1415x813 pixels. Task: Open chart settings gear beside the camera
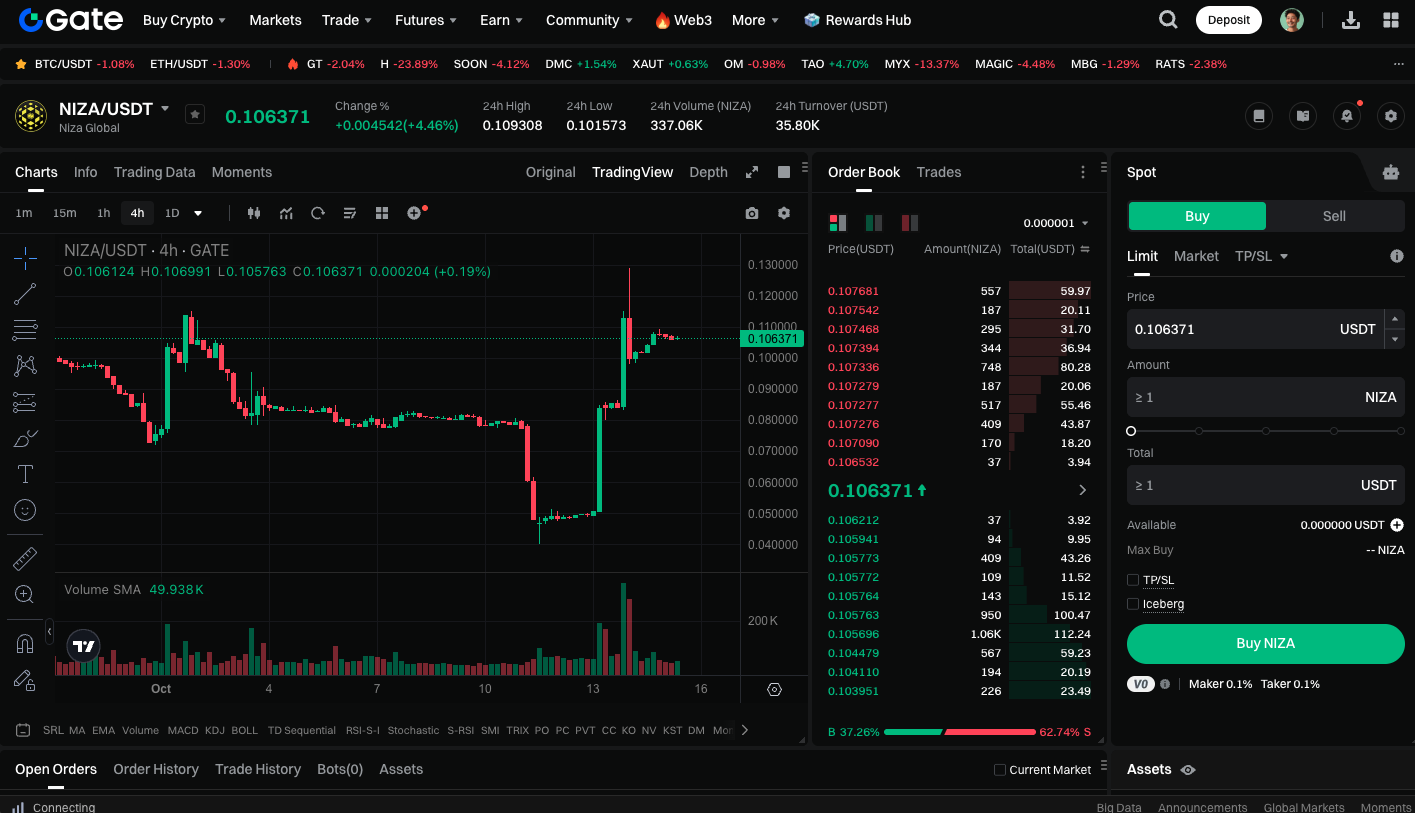[784, 213]
